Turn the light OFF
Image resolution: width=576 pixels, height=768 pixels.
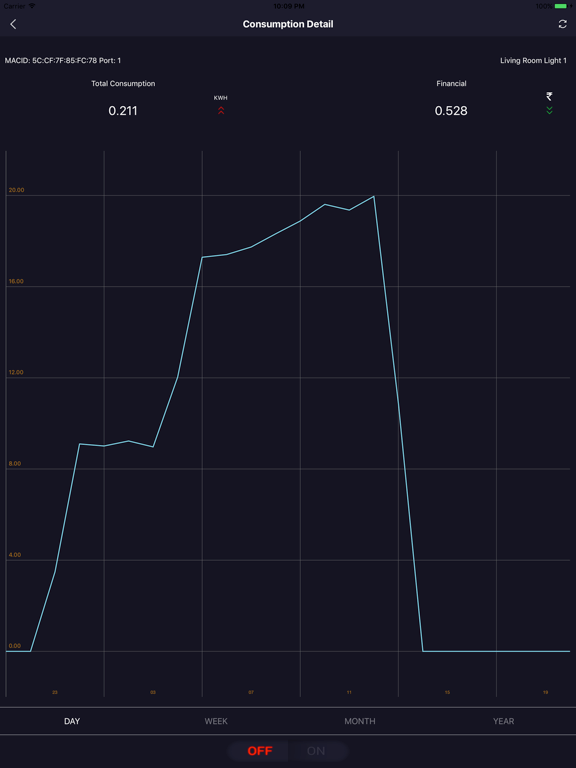point(260,751)
